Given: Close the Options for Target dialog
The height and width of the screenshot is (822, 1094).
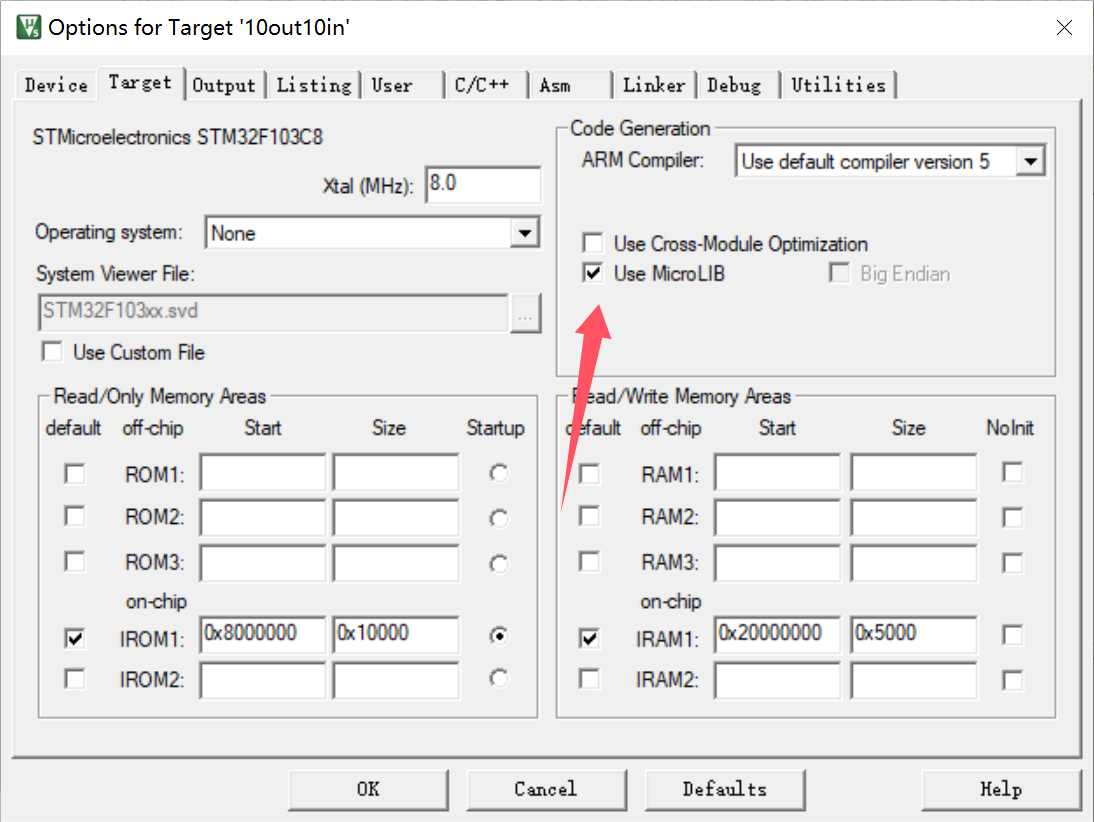Looking at the screenshot, I should click(x=1064, y=27).
